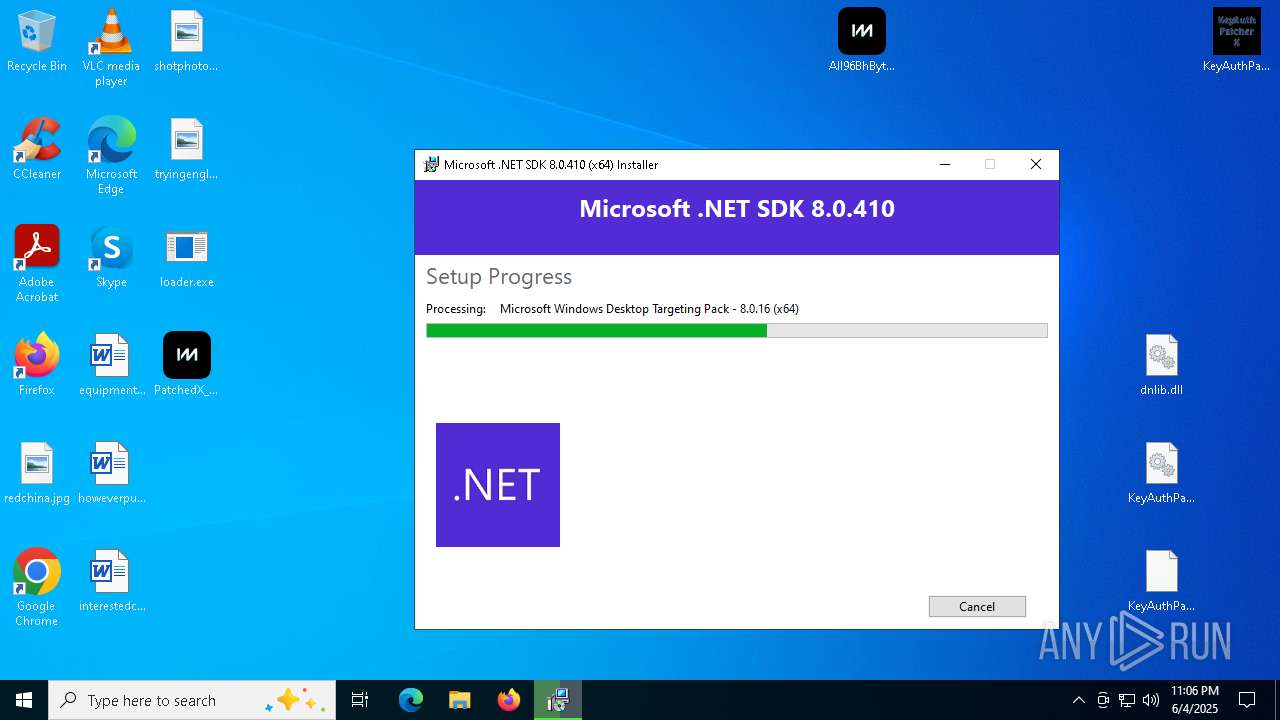Select the Adobe Acrobat desktop shortcut

click(x=37, y=264)
